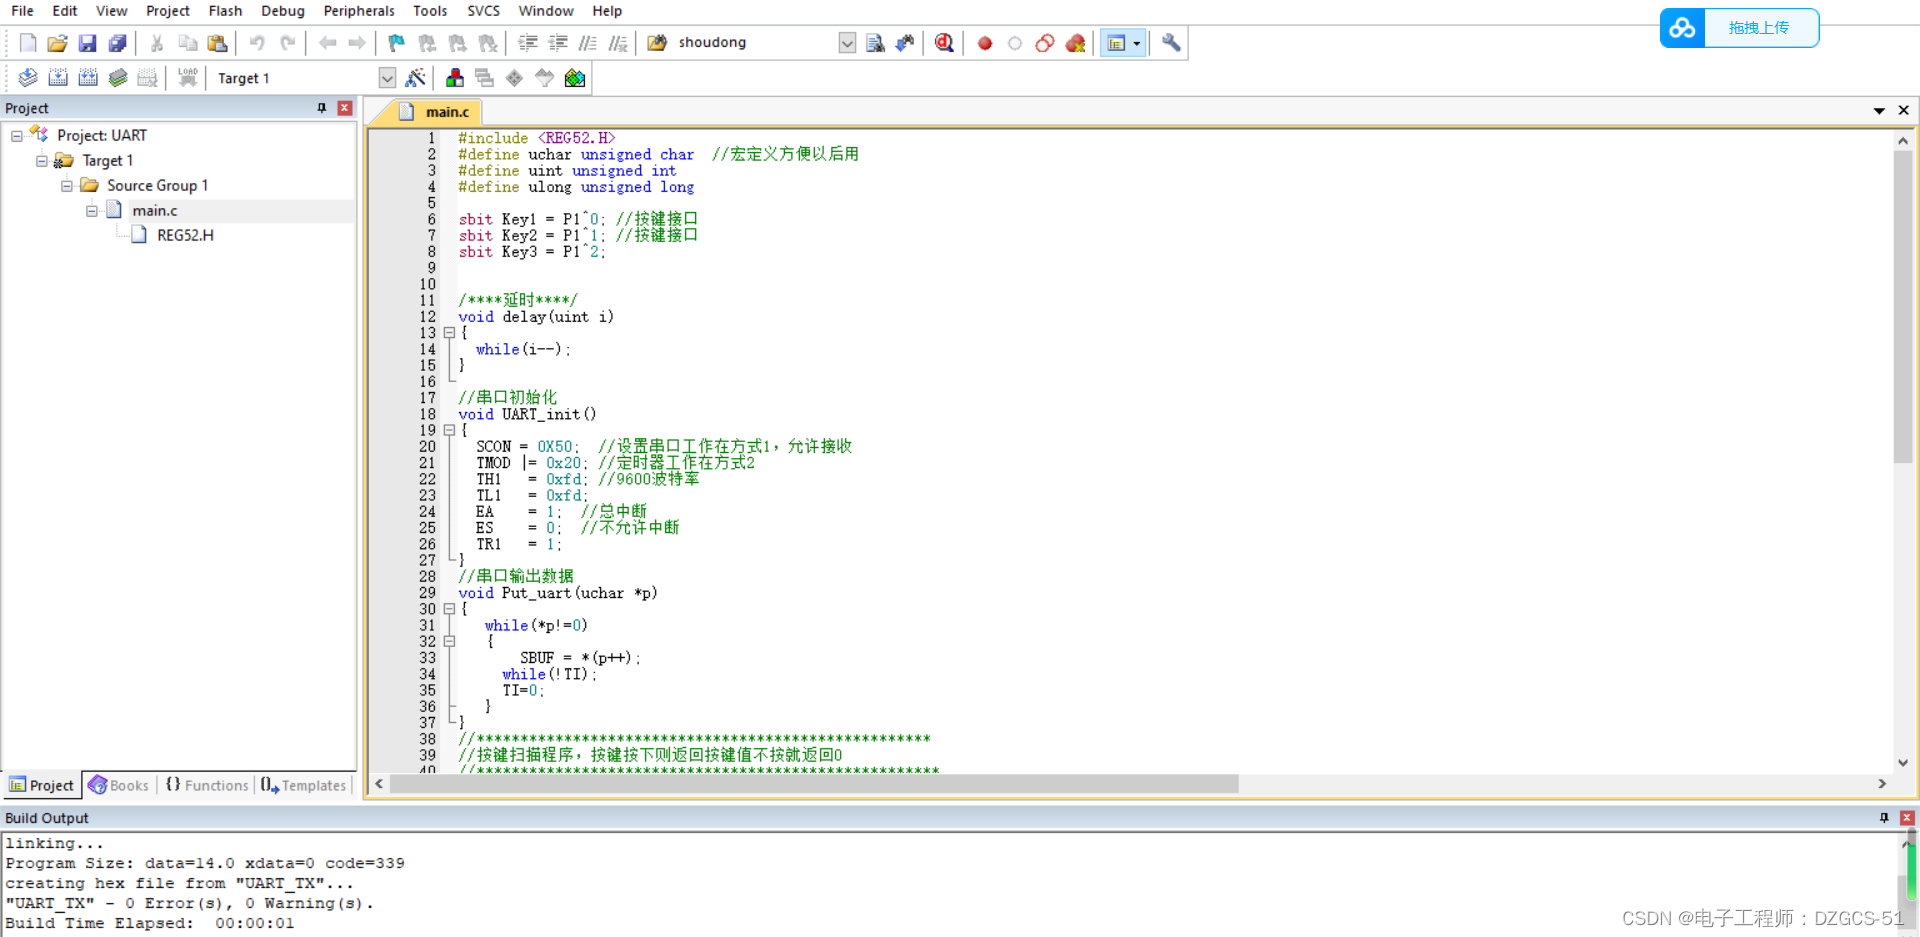Screen dimensions: 1920x937
Task: Click the Incremental Find icon
Action: 905,43
